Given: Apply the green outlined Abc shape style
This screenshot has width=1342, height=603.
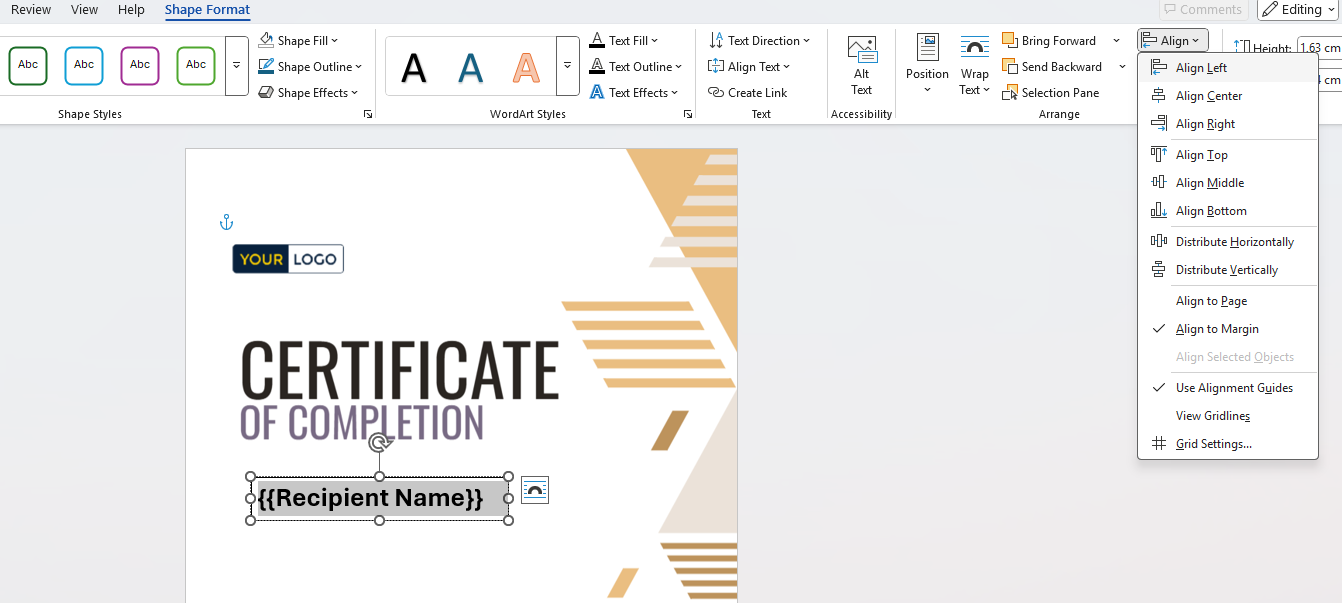Looking at the screenshot, I should tap(28, 66).
